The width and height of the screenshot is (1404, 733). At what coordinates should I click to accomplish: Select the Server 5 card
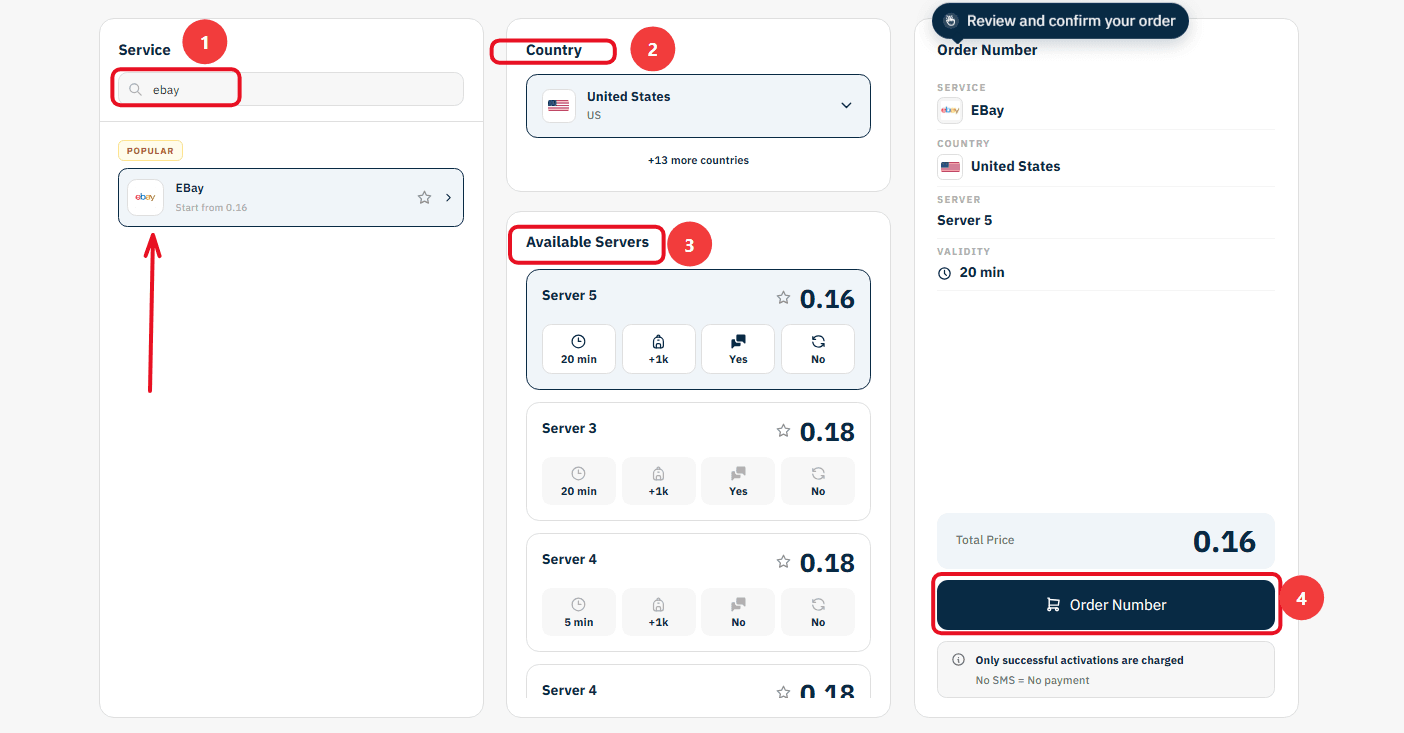pos(698,329)
